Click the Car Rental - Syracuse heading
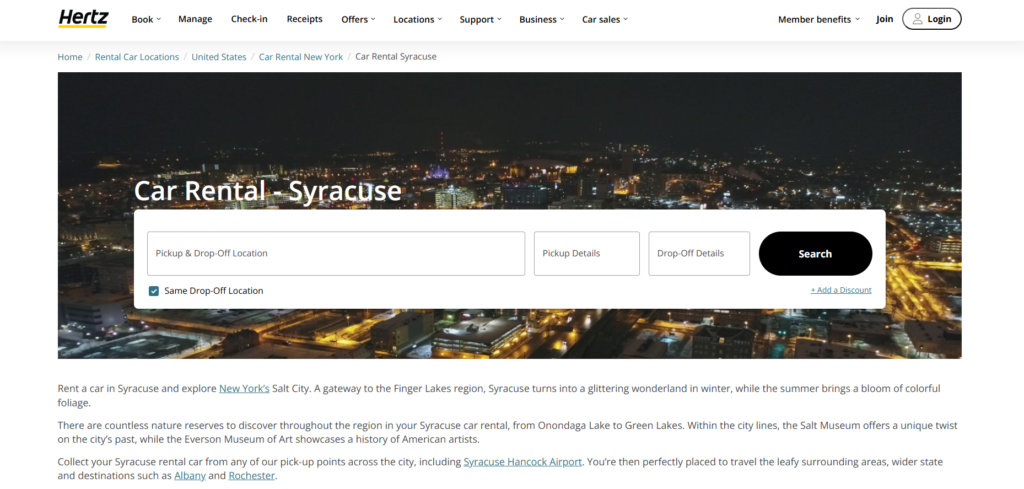 click(x=268, y=191)
